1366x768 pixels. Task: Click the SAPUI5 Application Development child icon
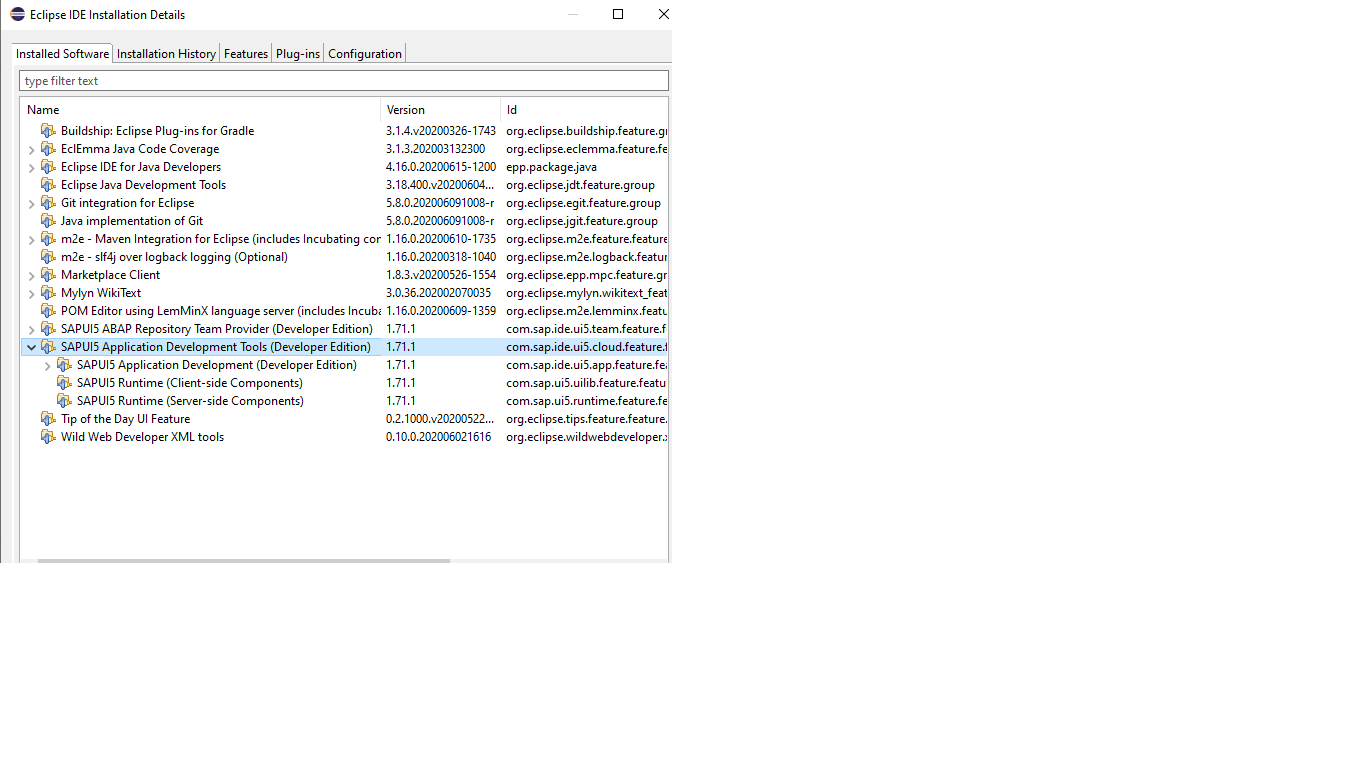tap(64, 365)
